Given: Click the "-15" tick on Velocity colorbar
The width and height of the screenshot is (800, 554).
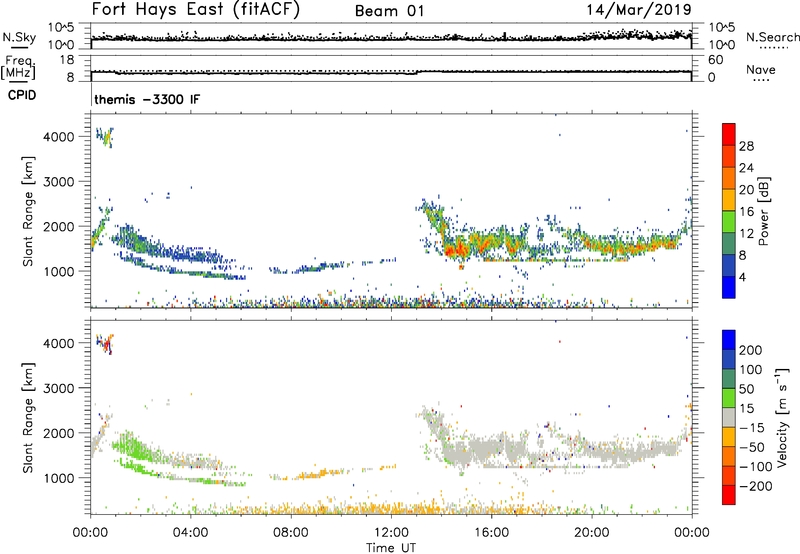Looking at the screenshot, I should [752, 428].
